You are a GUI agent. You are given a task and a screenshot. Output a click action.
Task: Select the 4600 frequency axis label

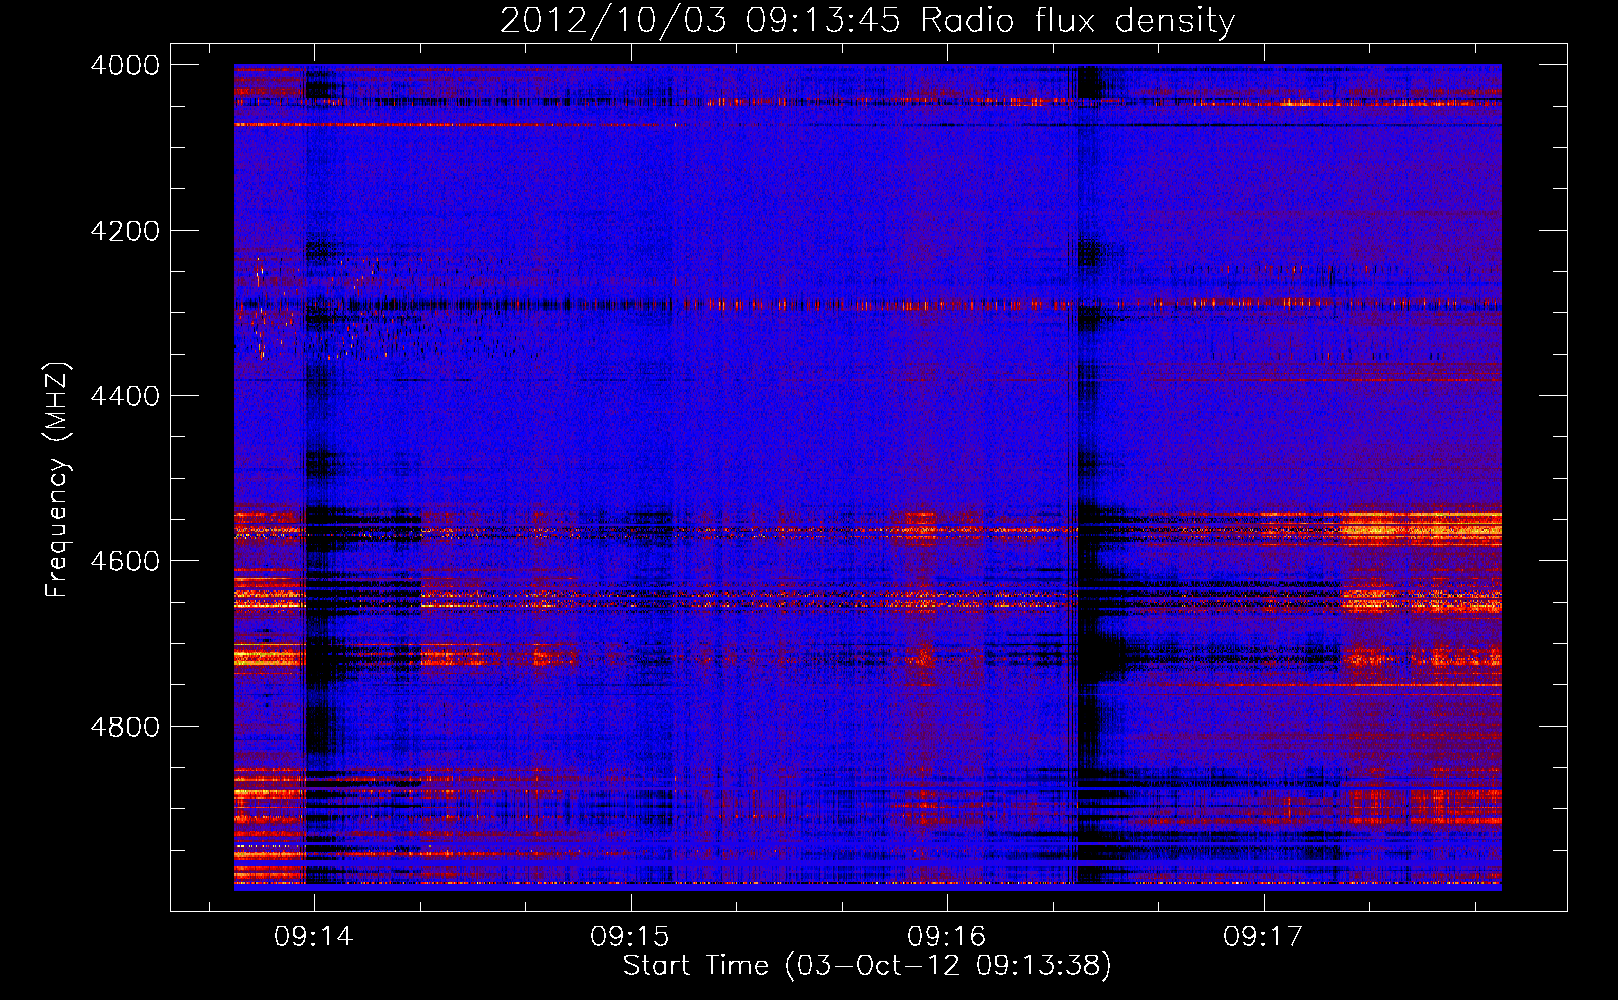[125, 561]
